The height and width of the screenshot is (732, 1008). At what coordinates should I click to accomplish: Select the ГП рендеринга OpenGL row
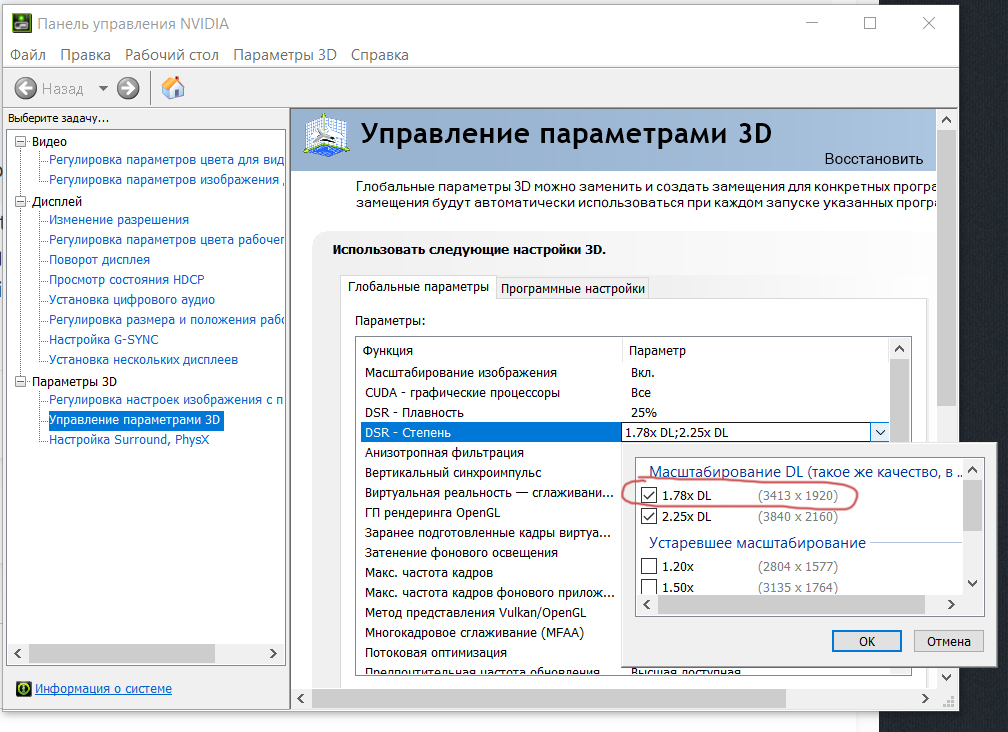490,513
